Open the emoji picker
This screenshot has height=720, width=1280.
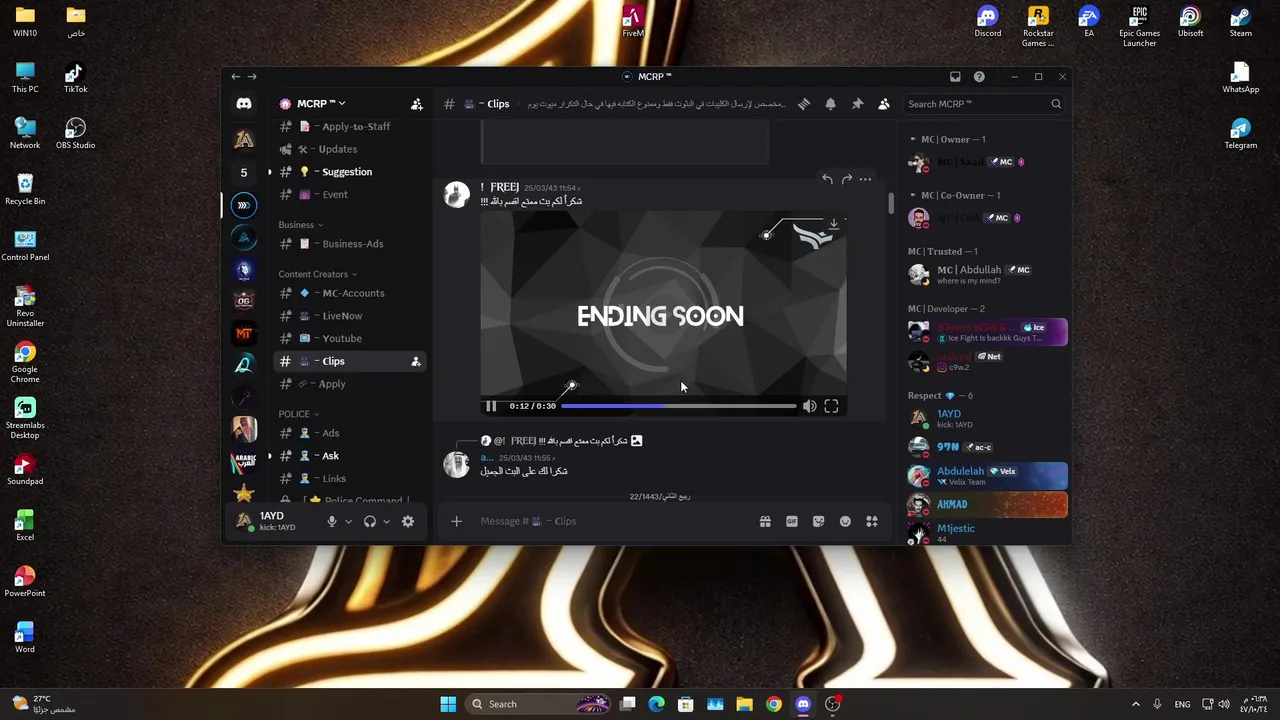coord(845,521)
